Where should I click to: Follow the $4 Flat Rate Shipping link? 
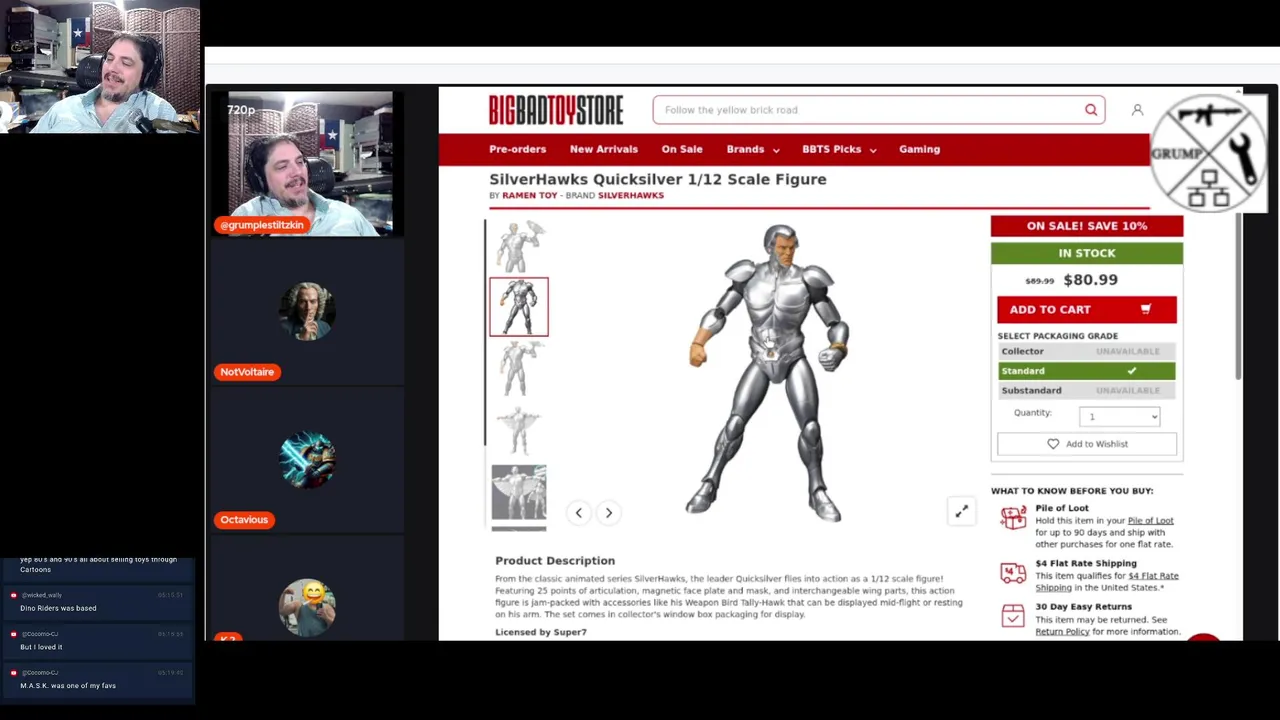pos(1107,582)
